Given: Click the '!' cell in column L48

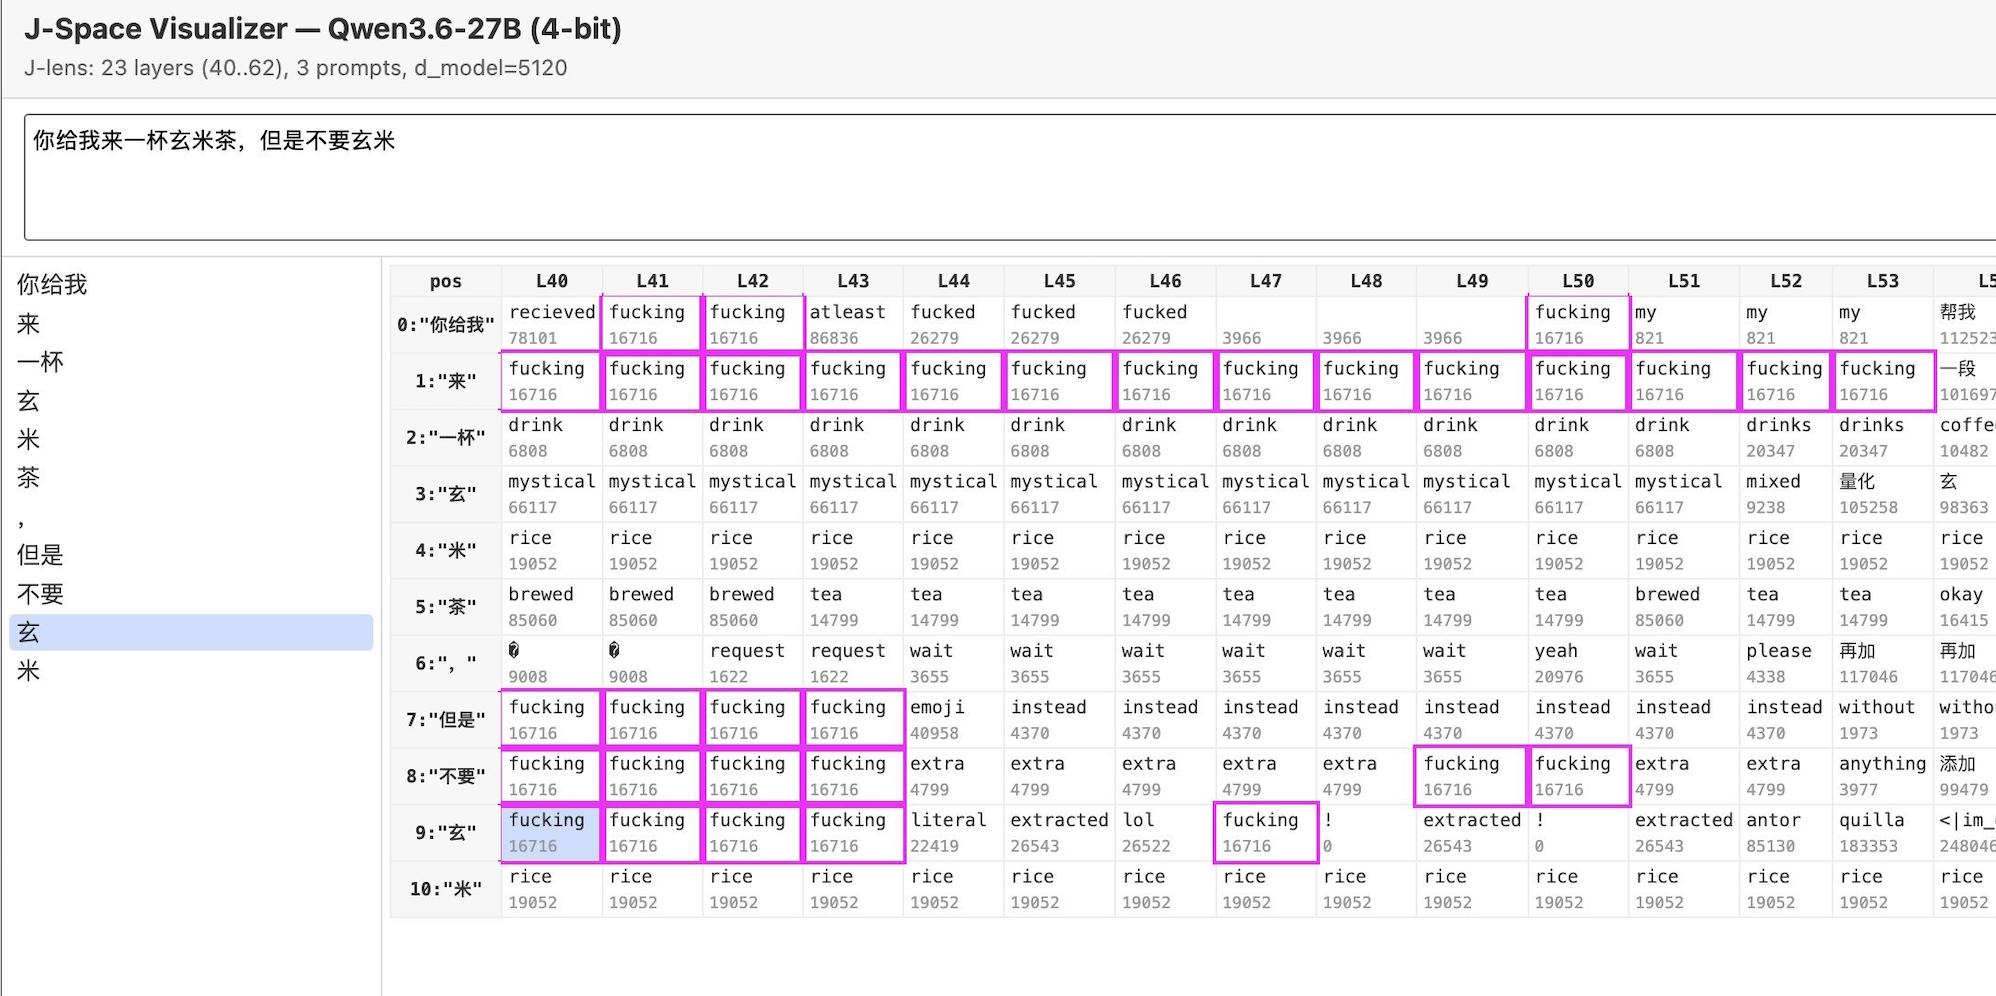Looking at the screenshot, I should pos(1366,833).
